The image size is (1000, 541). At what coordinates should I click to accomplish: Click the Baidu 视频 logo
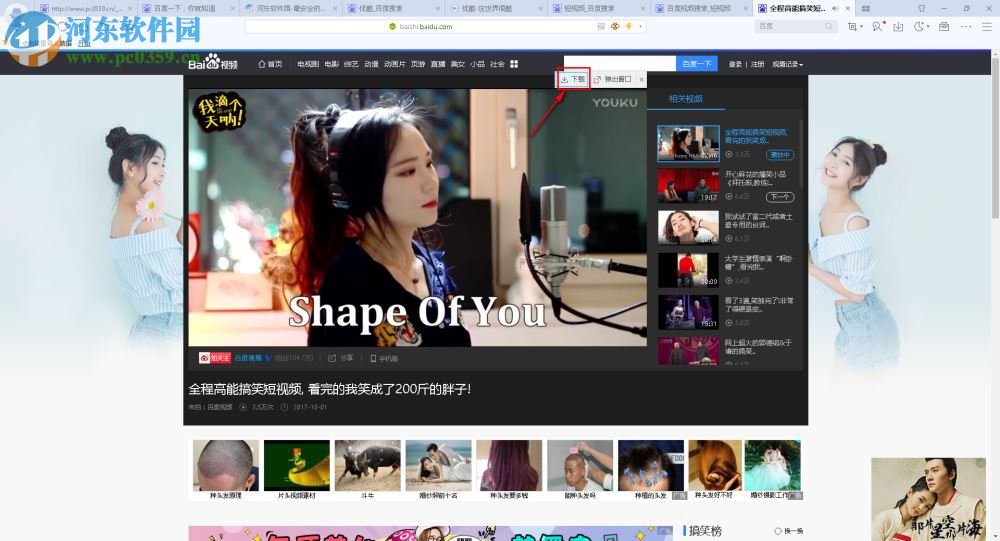pyautogui.click(x=213, y=63)
